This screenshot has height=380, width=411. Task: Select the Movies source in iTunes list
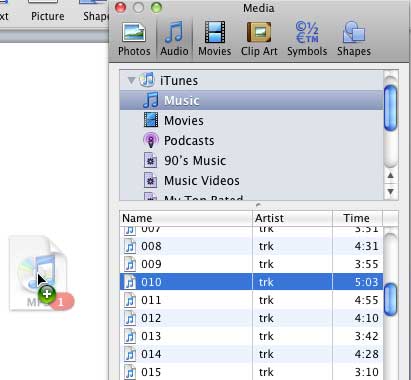pos(251,120)
